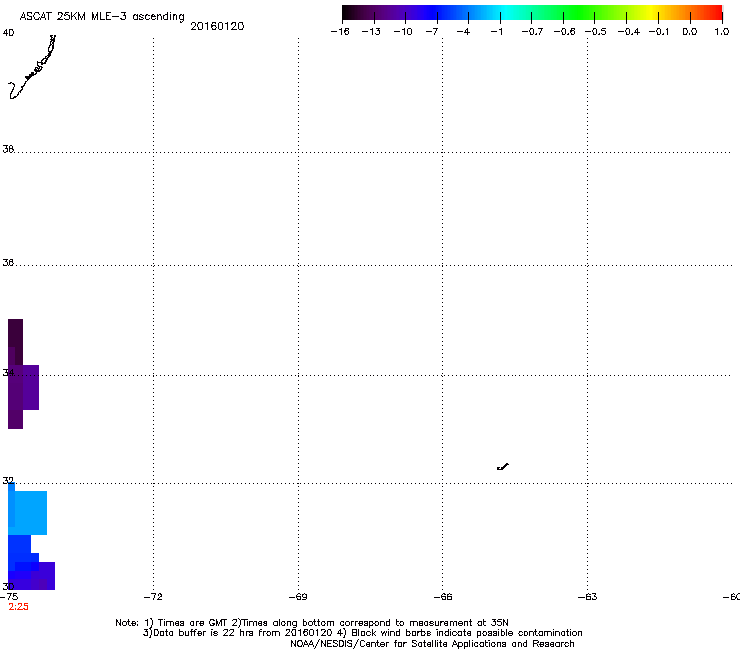Click the longitude label "-63"
The image size is (740, 650).
pyautogui.click(x=588, y=597)
